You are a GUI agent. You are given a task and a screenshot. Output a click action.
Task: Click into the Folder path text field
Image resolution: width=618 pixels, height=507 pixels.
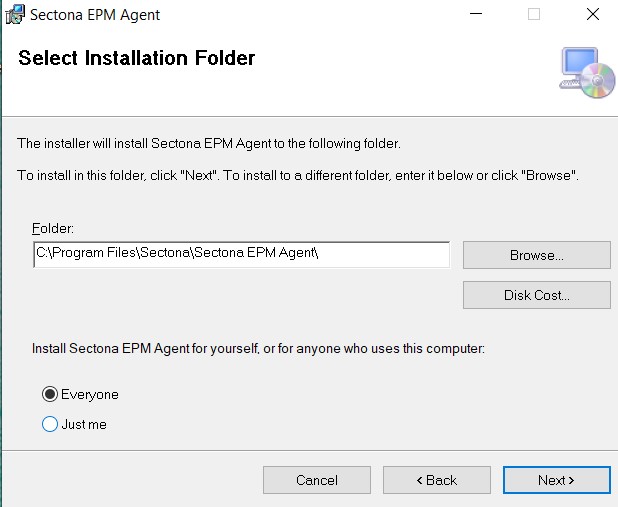pos(240,255)
